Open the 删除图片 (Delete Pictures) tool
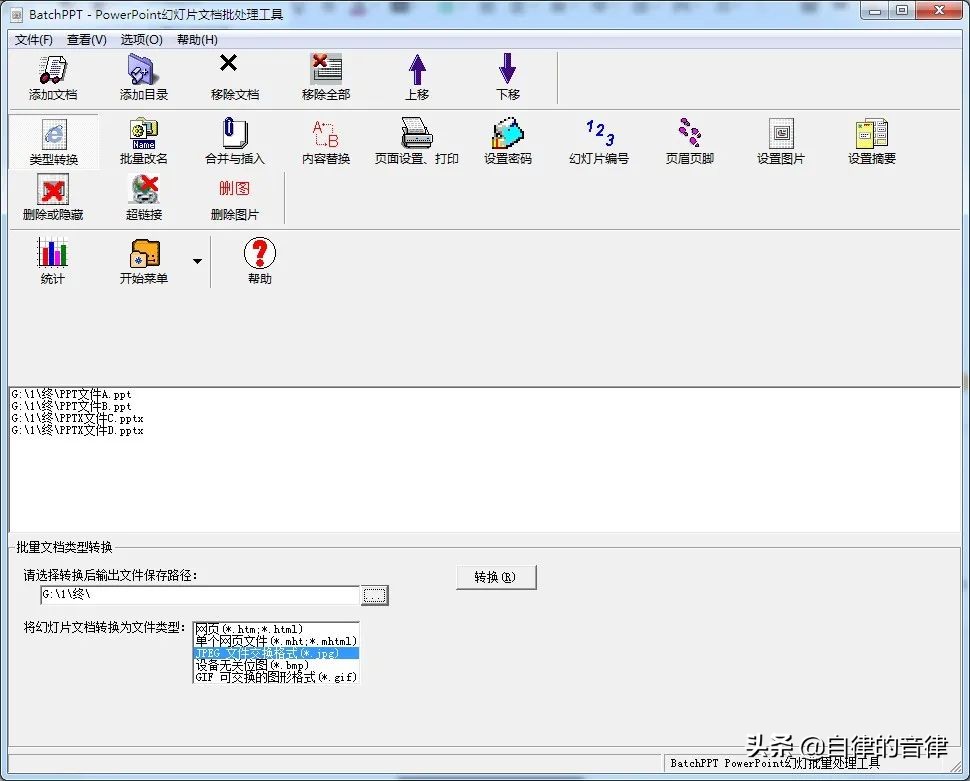This screenshot has height=781, width=970. tap(234, 198)
